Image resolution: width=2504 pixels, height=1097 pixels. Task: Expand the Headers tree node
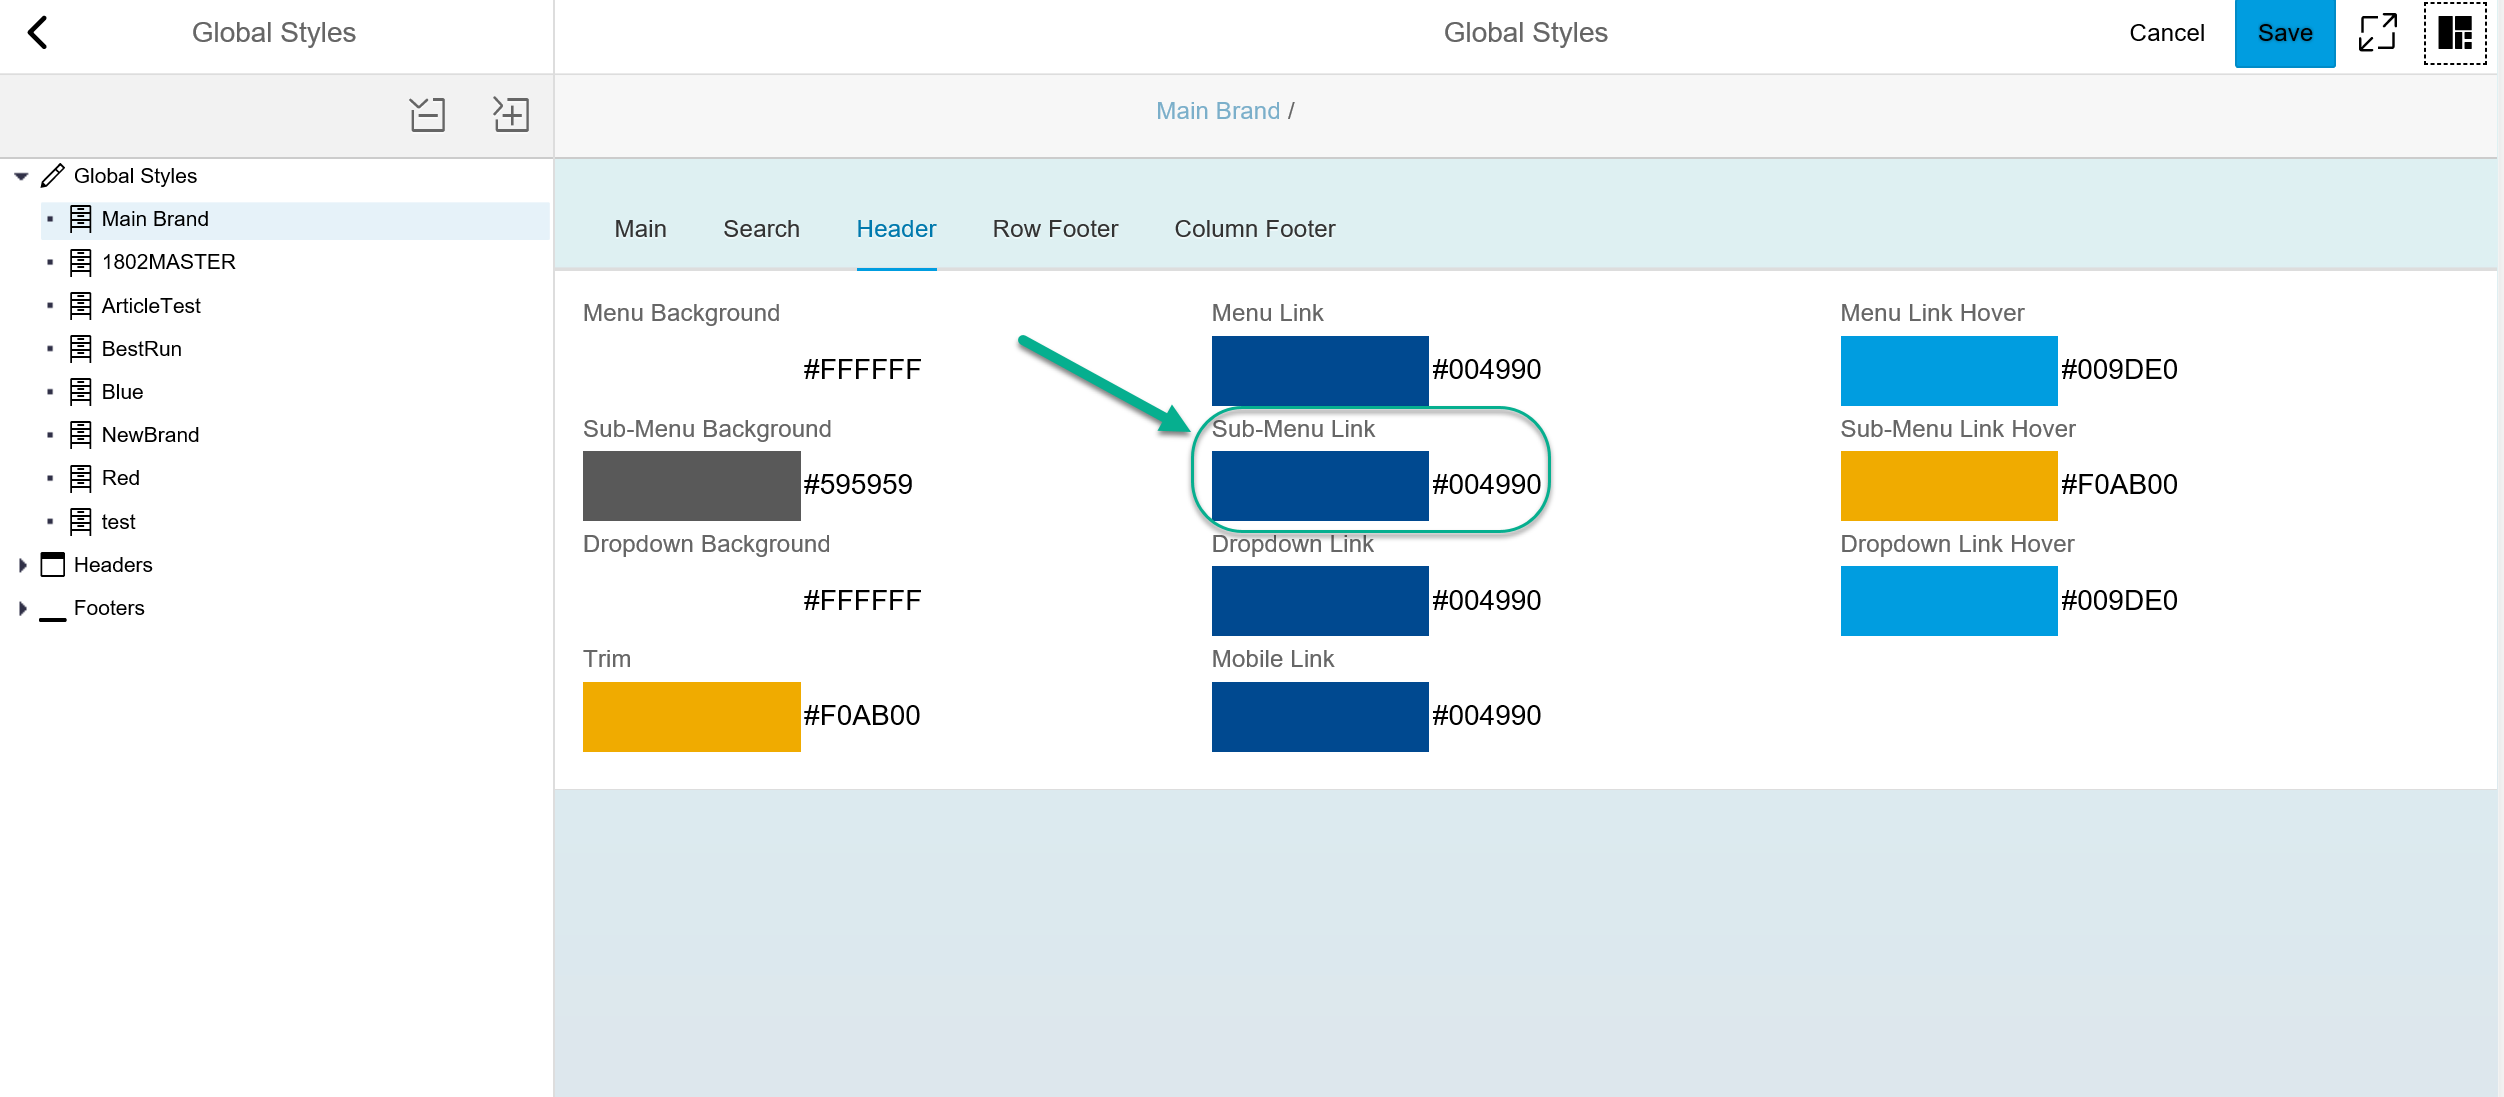click(x=22, y=565)
